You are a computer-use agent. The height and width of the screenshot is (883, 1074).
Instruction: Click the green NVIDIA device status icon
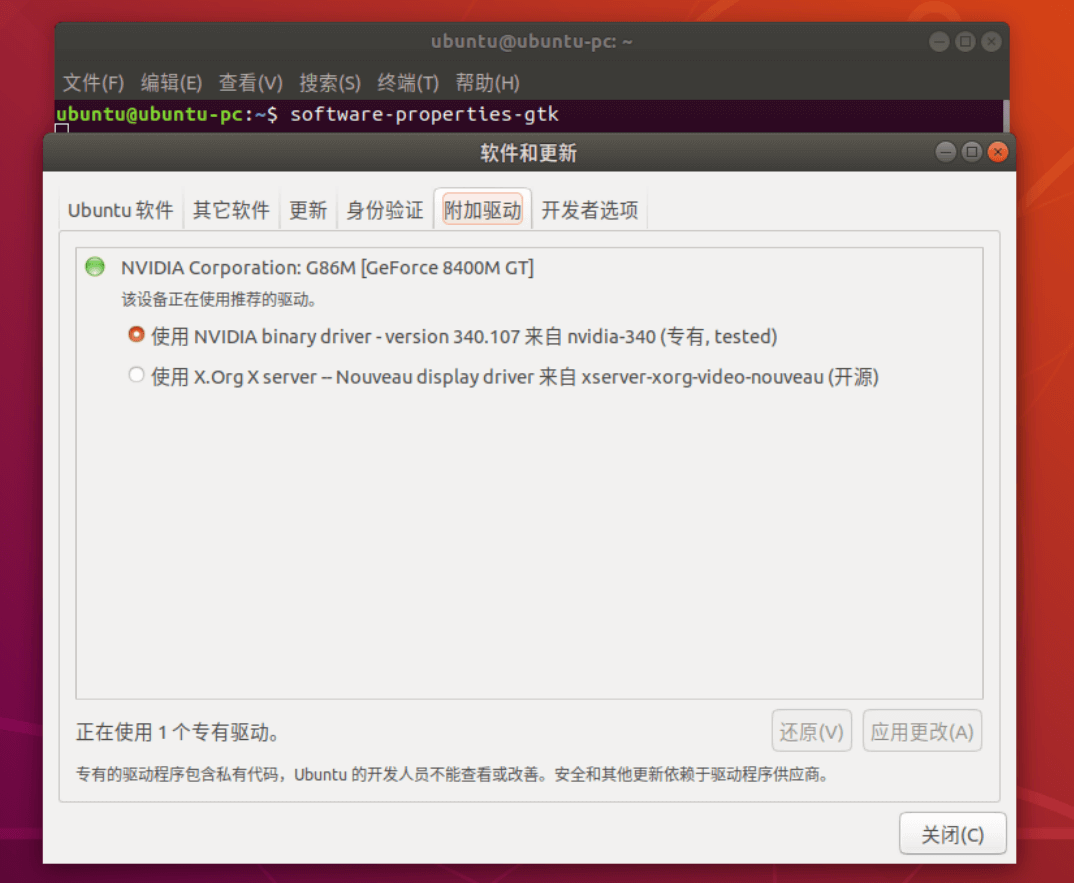click(x=95, y=266)
